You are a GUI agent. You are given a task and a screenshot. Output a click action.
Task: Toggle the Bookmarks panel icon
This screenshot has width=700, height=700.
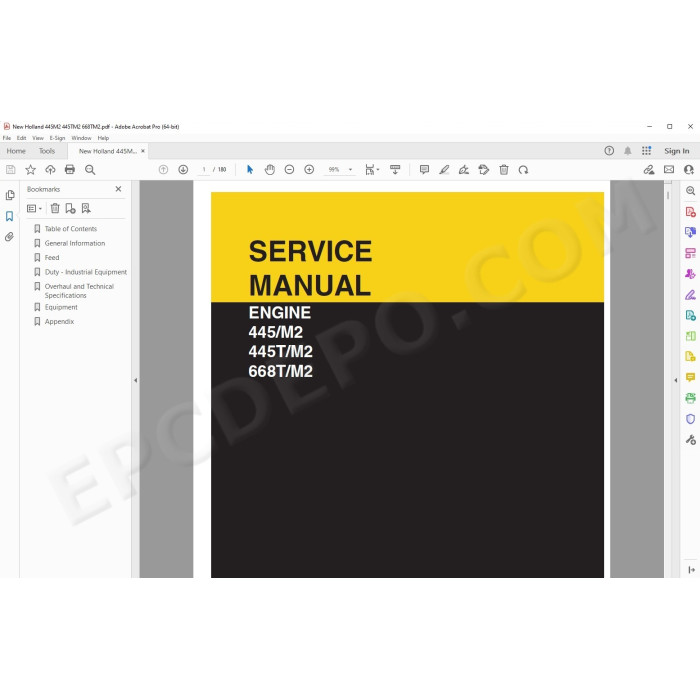[x=9, y=216]
